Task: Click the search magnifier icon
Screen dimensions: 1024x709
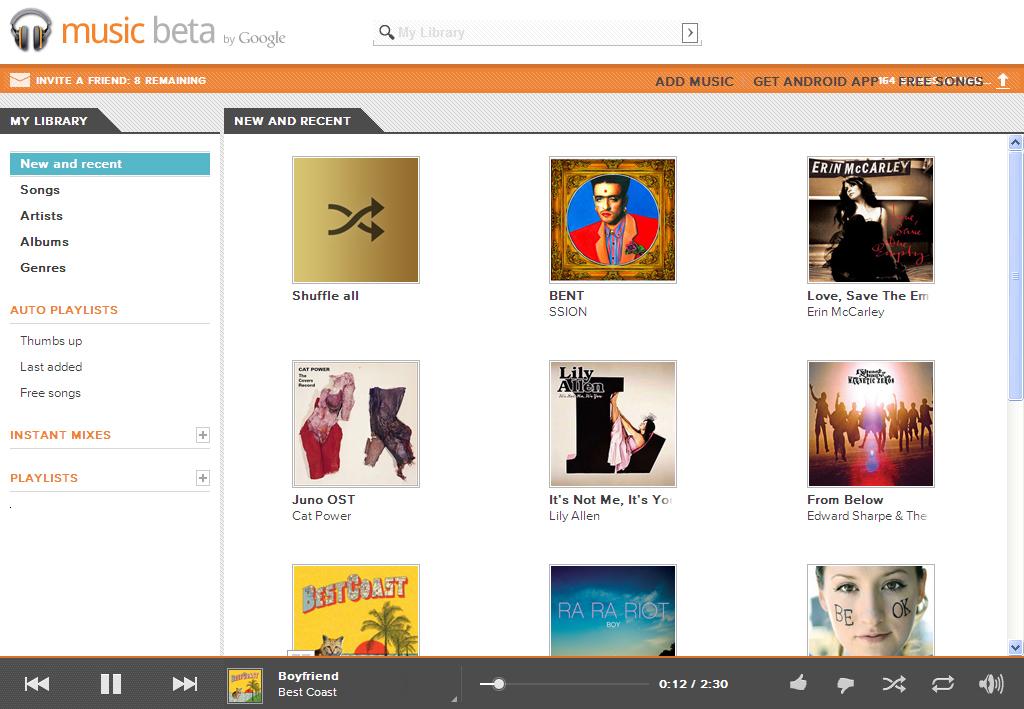Action: (x=387, y=32)
